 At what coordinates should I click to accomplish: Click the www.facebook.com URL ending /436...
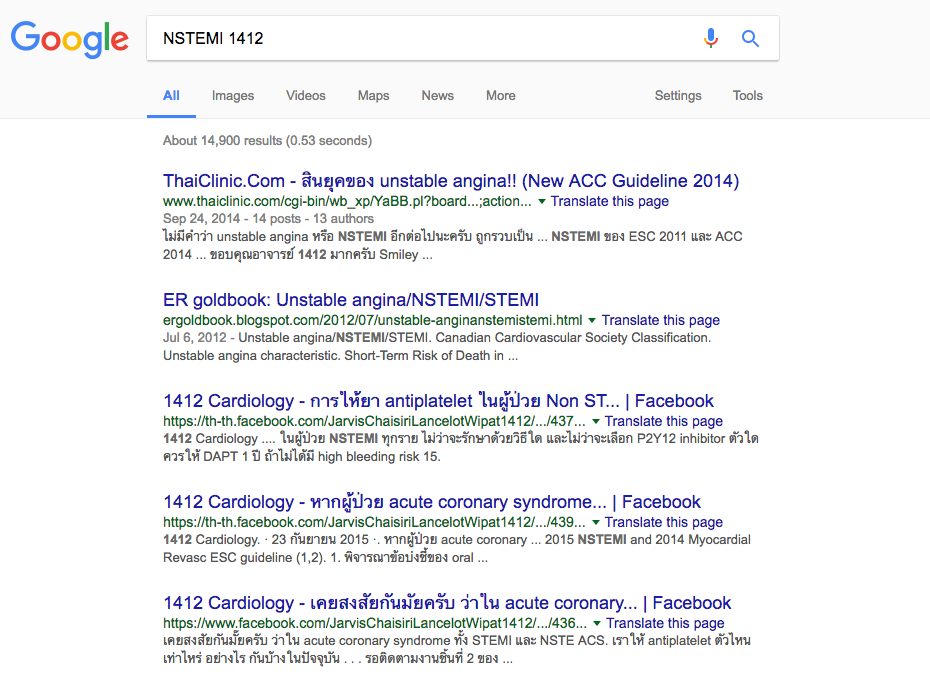tap(375, 623)
